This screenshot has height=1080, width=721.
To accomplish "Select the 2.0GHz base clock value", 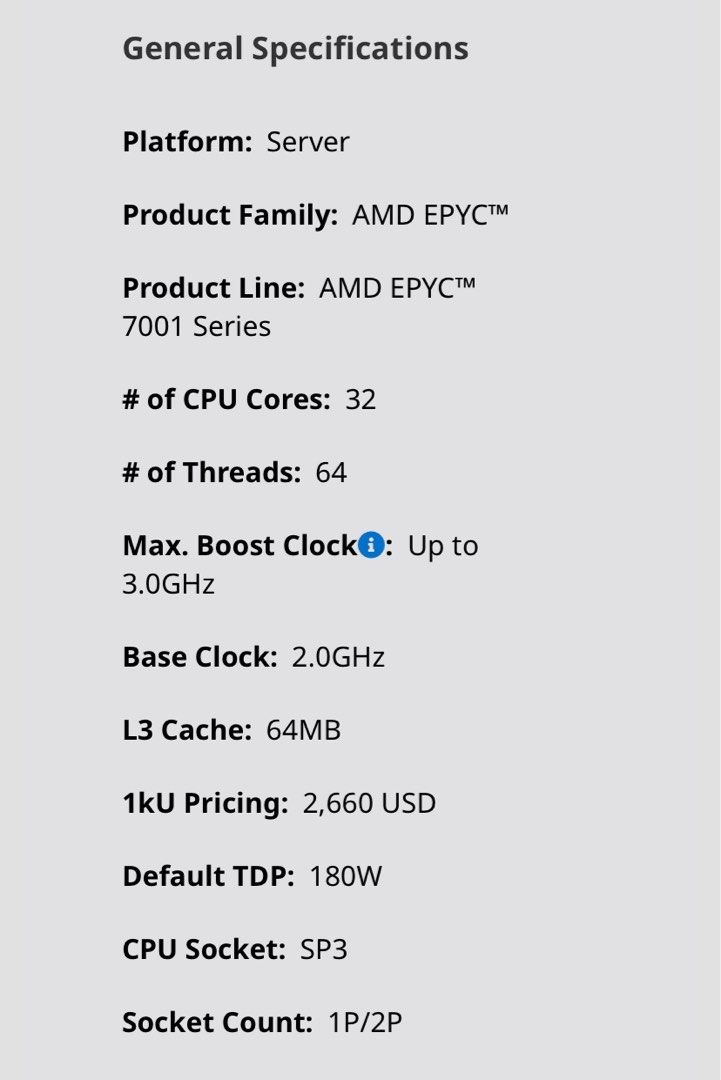I will tap(338, 657).
